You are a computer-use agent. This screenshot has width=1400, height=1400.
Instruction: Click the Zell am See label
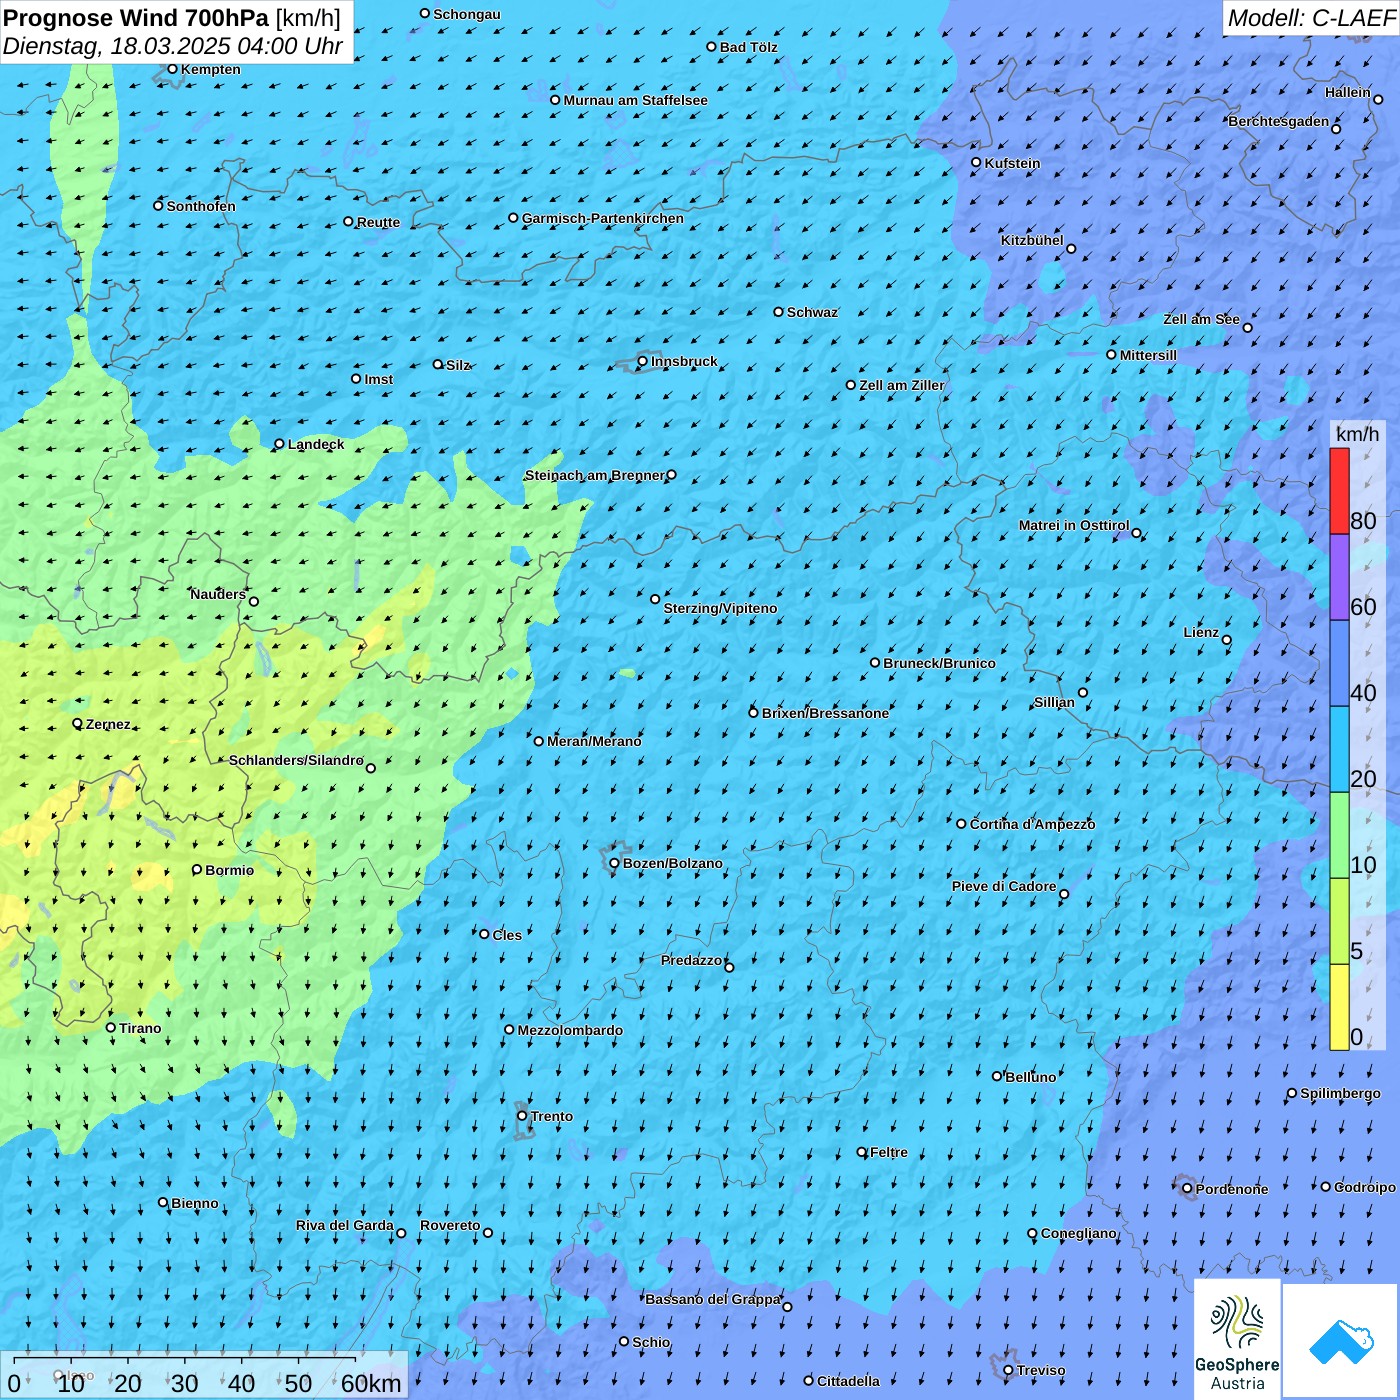[x=1201, y=319]
